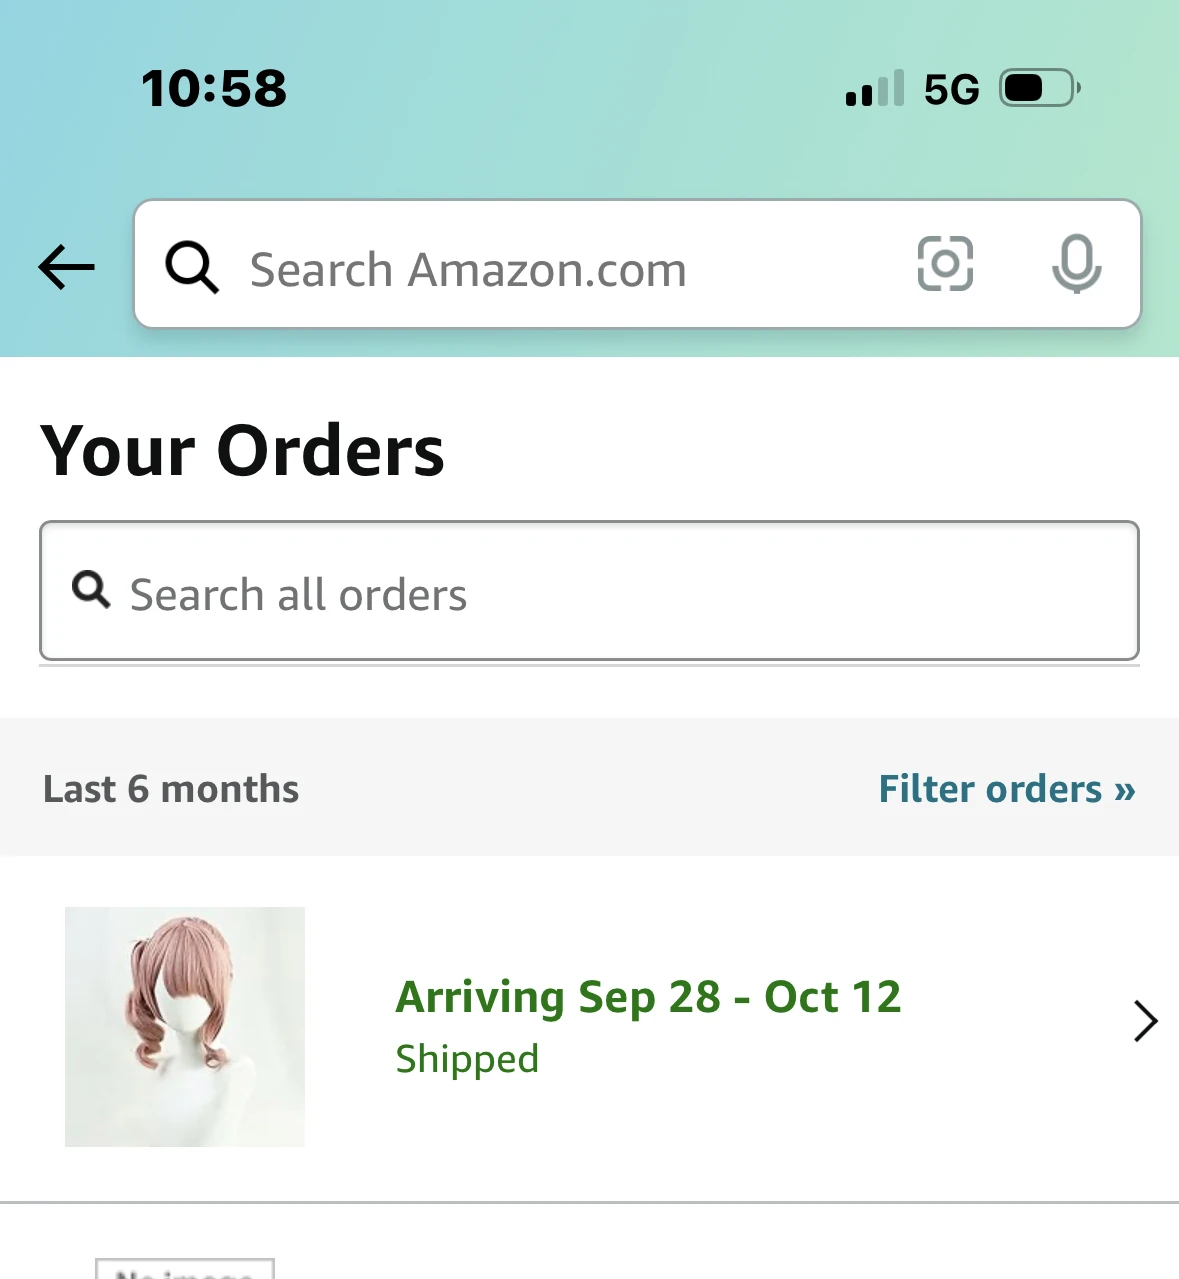Tap the 5G network indicator

(x=951, y=89)
